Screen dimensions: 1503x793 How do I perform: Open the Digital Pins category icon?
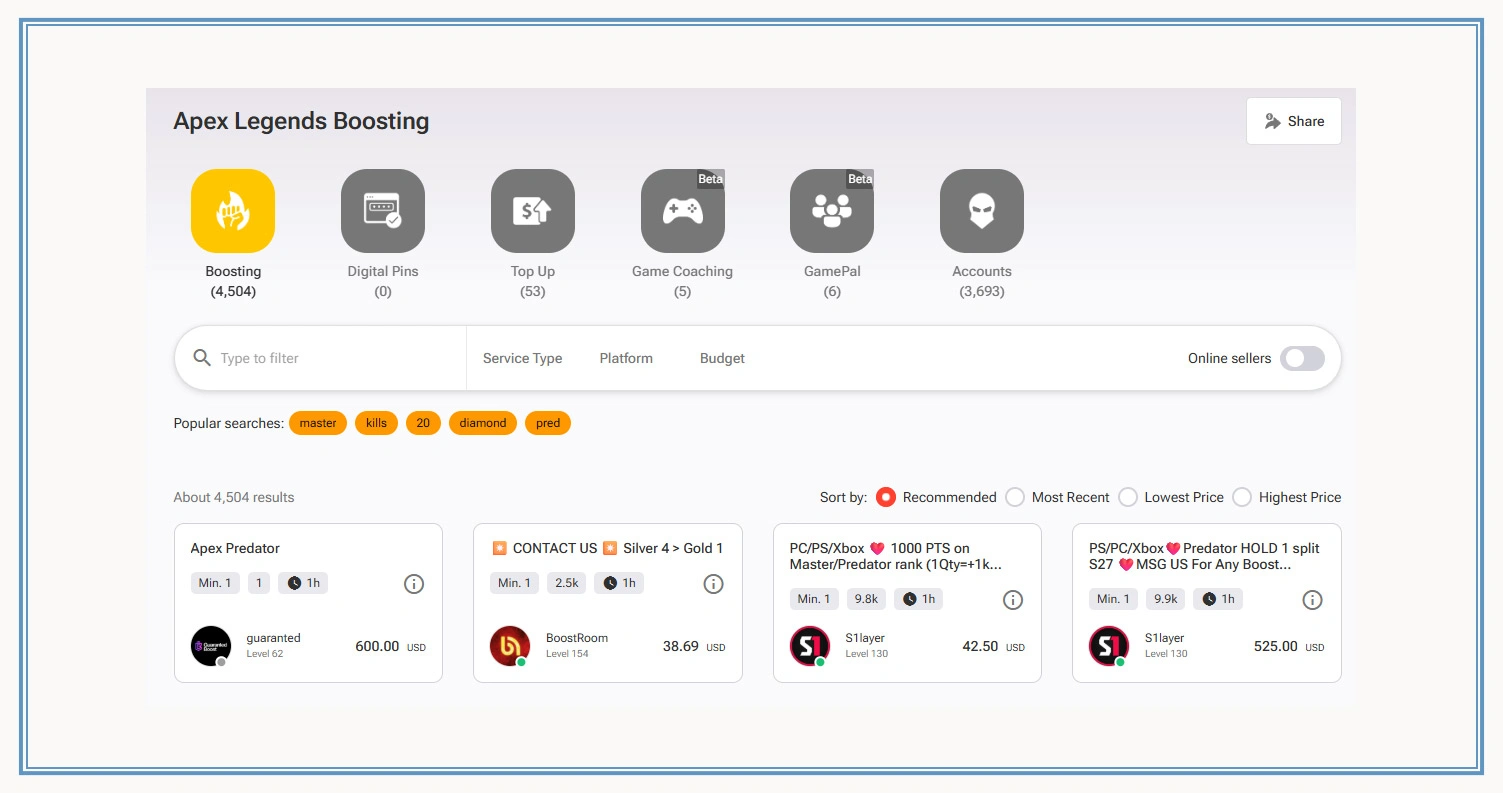[383, 211]
